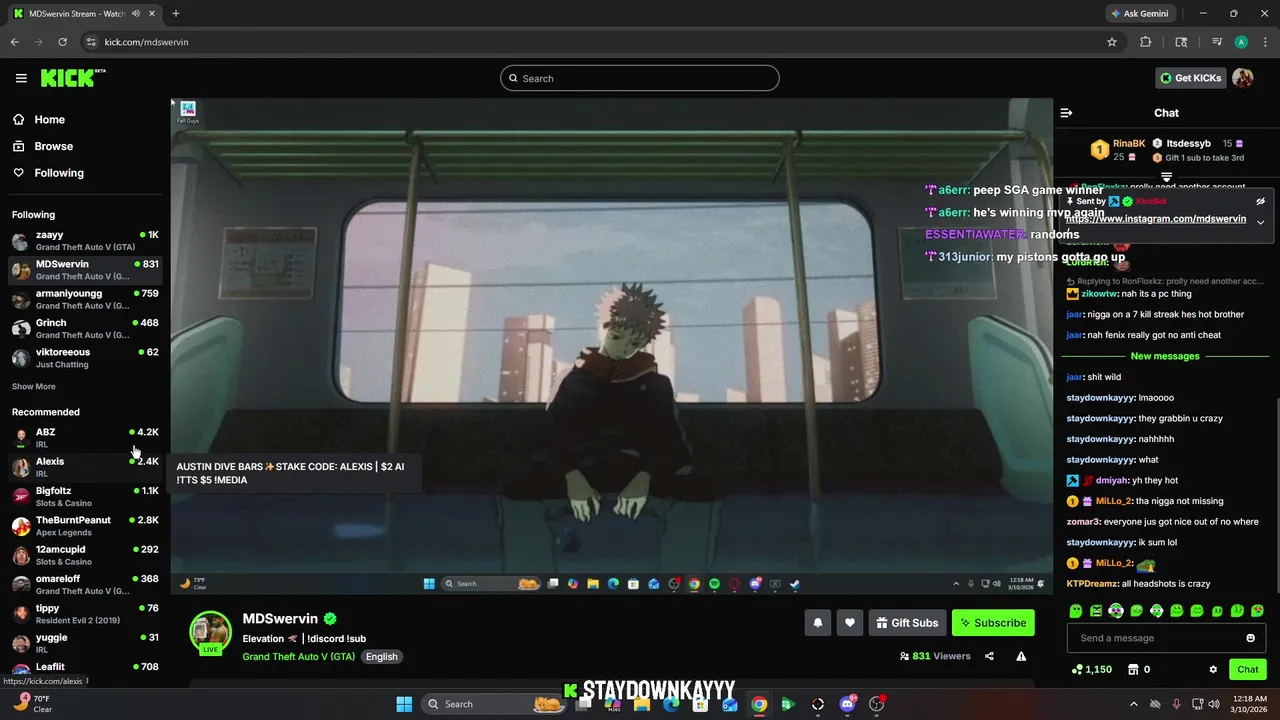Click the first green quick emote

(x=1076, y=611)
